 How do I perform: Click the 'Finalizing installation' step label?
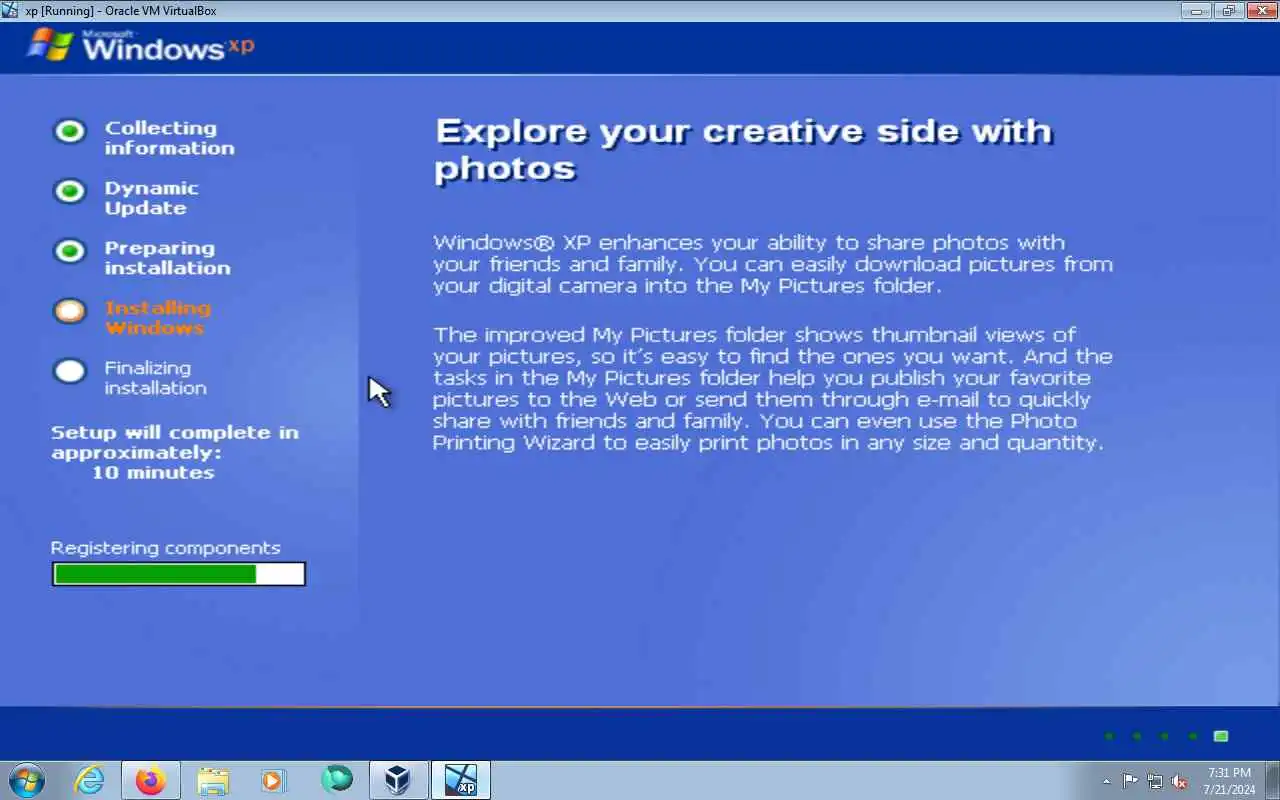pos(155,378)
